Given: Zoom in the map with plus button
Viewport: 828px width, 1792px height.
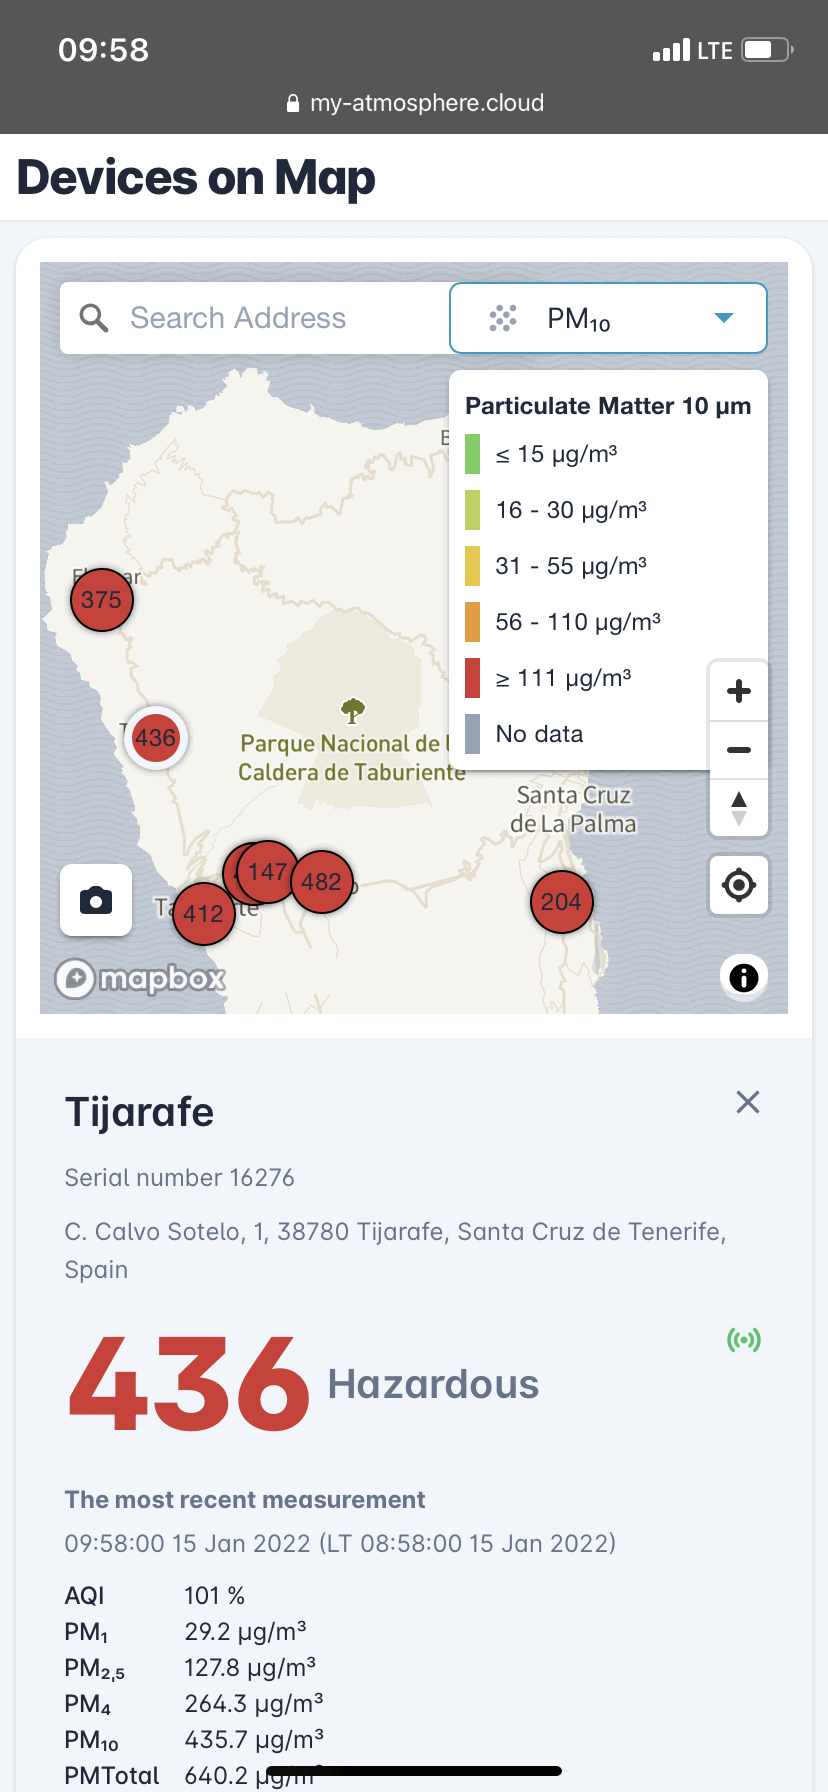Looking at the screenshot, I should tap(739, 691).
